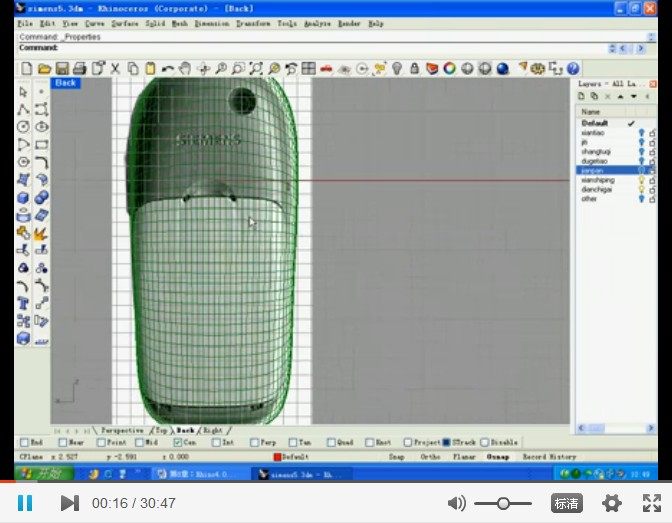672x523 pixels.
Task: Select the dianchigai layer row
Action: click(616, 189)
